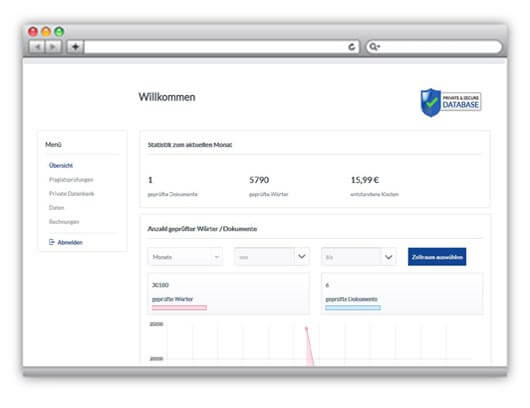Click the browser forward arrow button
The height and width of the screenshot is (408, 530).
[53, 47]
